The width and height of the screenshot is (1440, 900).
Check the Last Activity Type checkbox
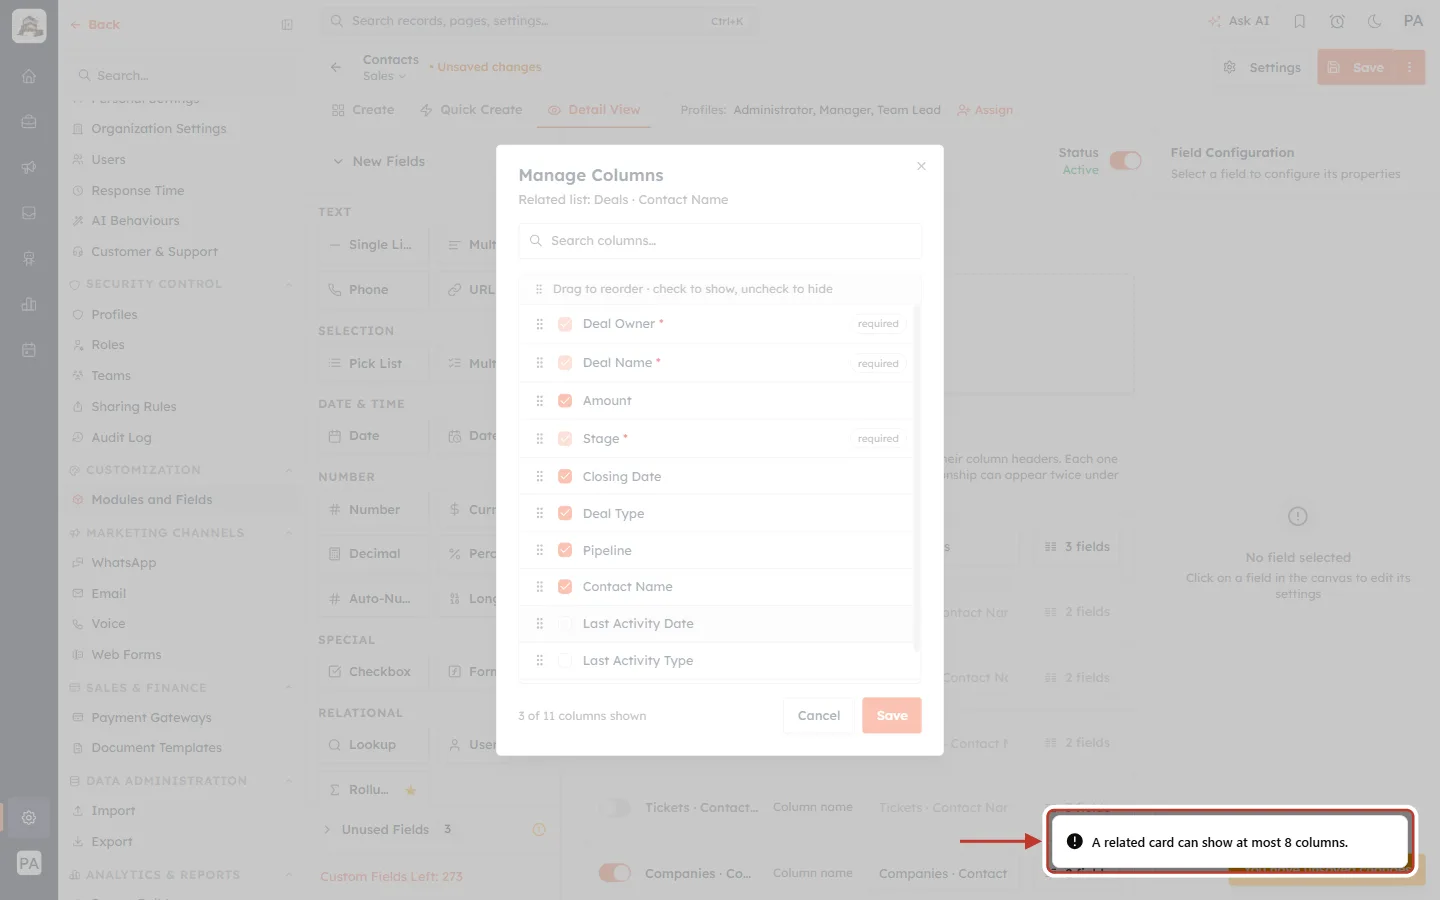pyautogui.click(x=565, y=660)
